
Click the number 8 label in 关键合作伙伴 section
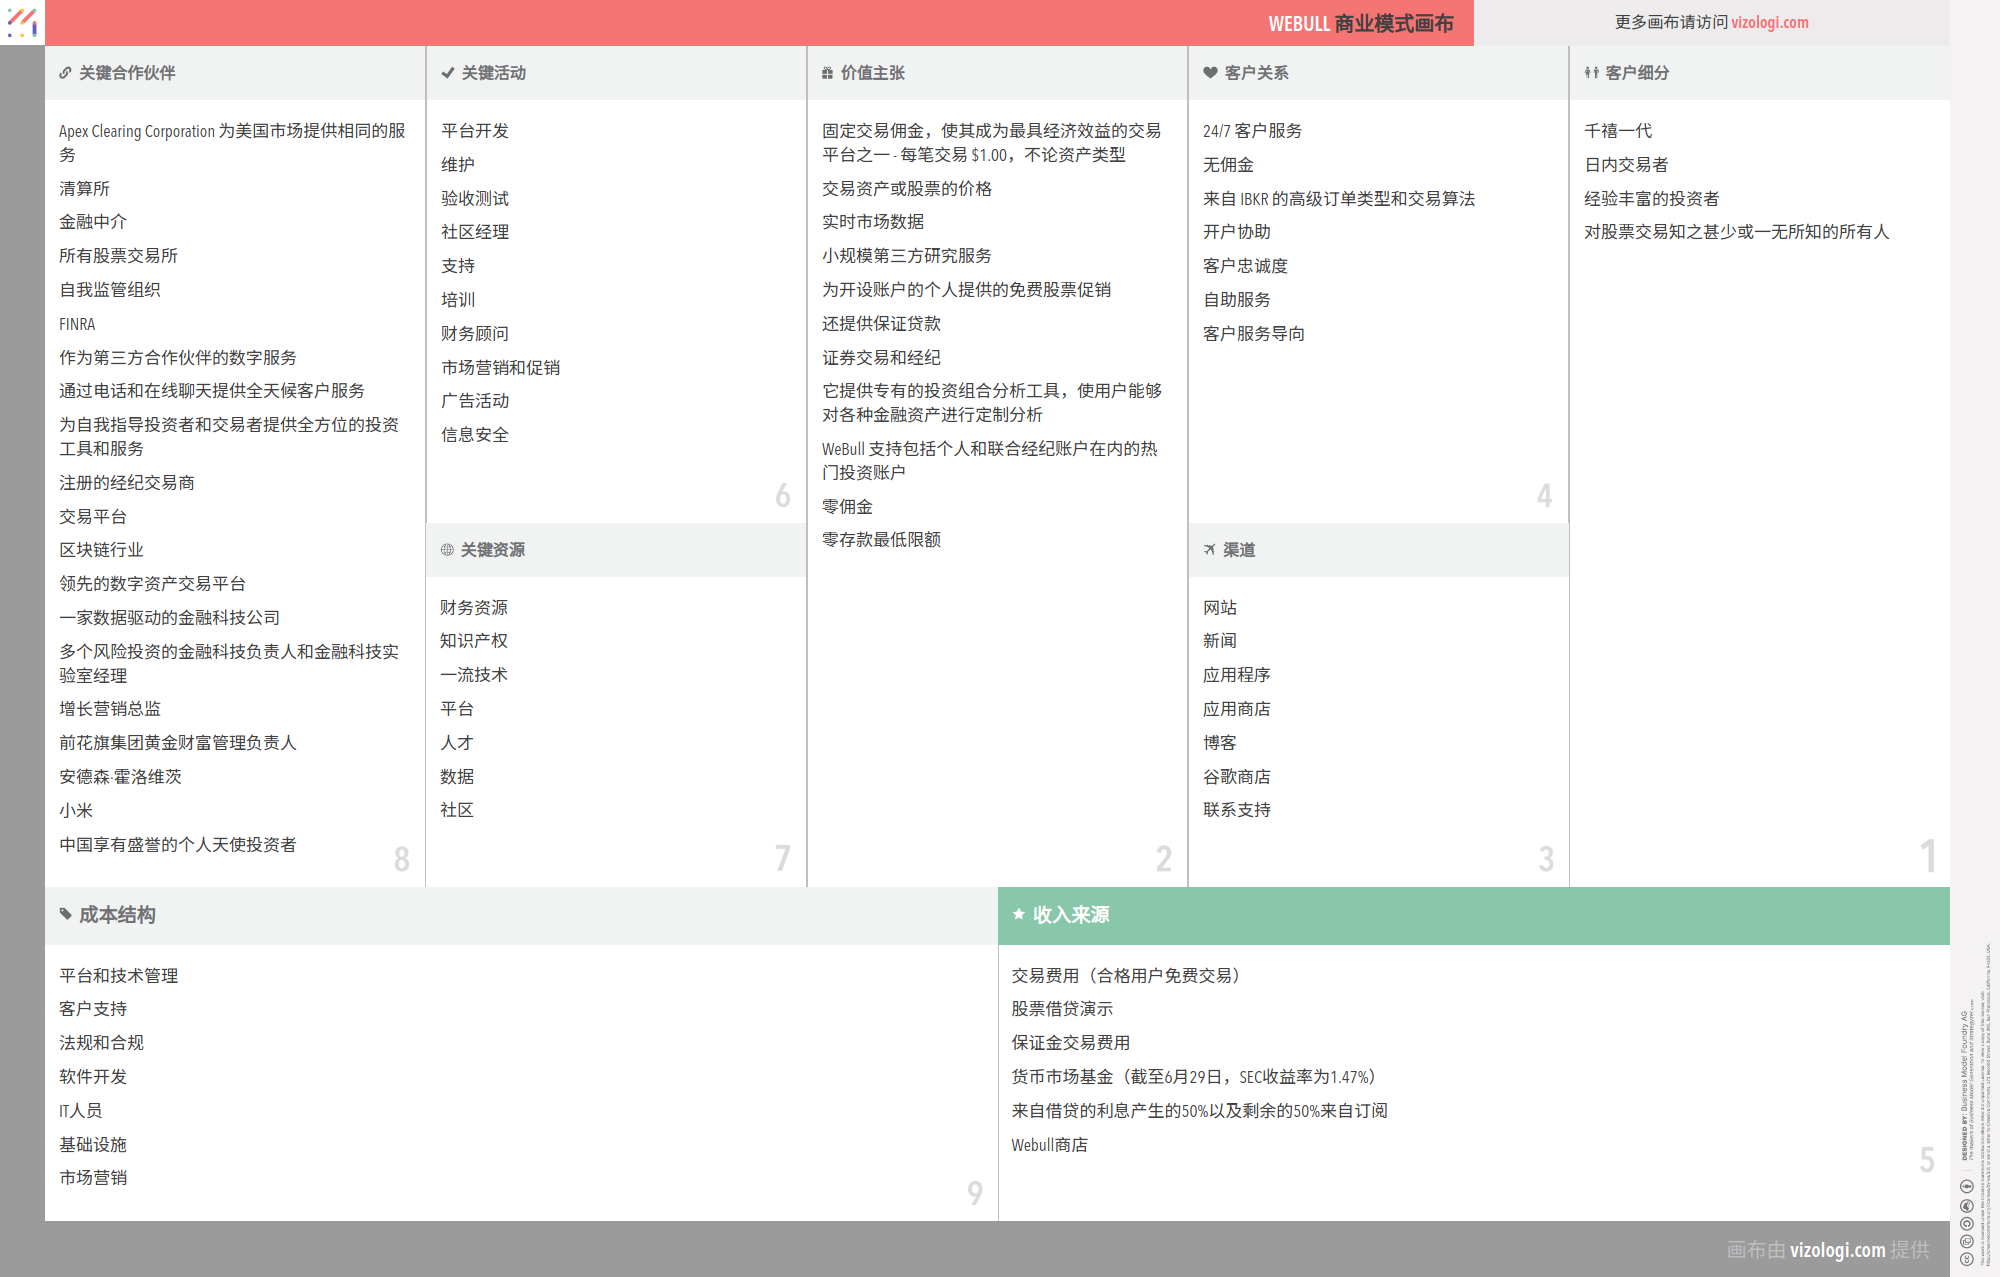[x=400, y=858]
